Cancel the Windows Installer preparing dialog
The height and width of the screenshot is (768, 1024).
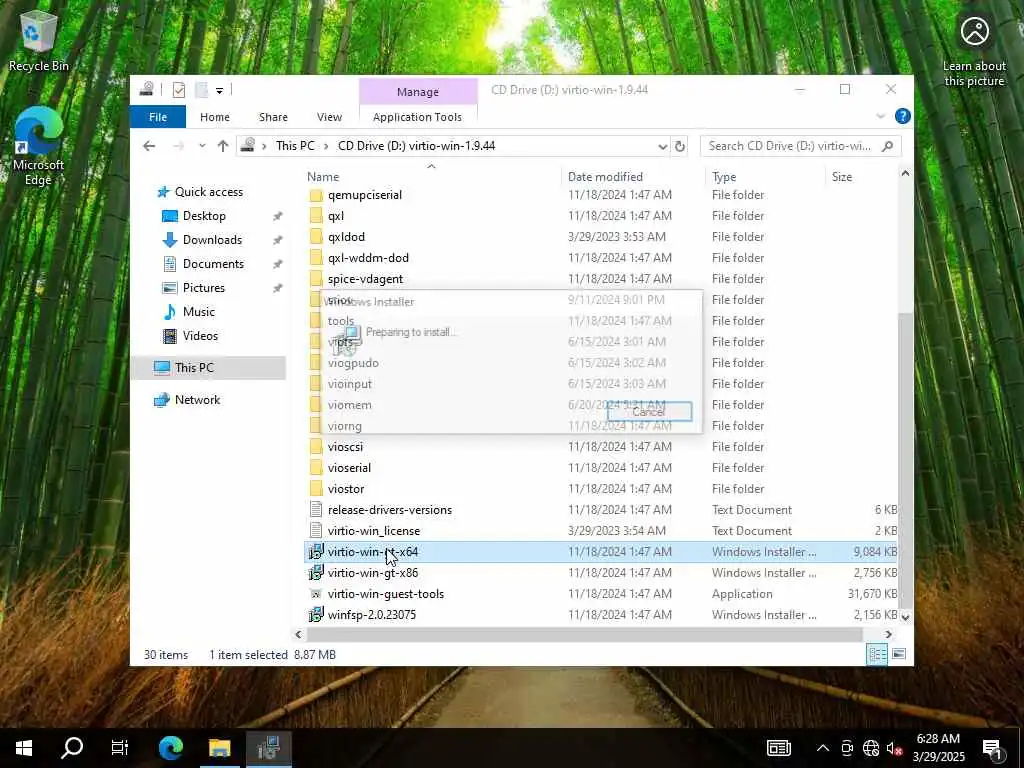tap(649, 411)
